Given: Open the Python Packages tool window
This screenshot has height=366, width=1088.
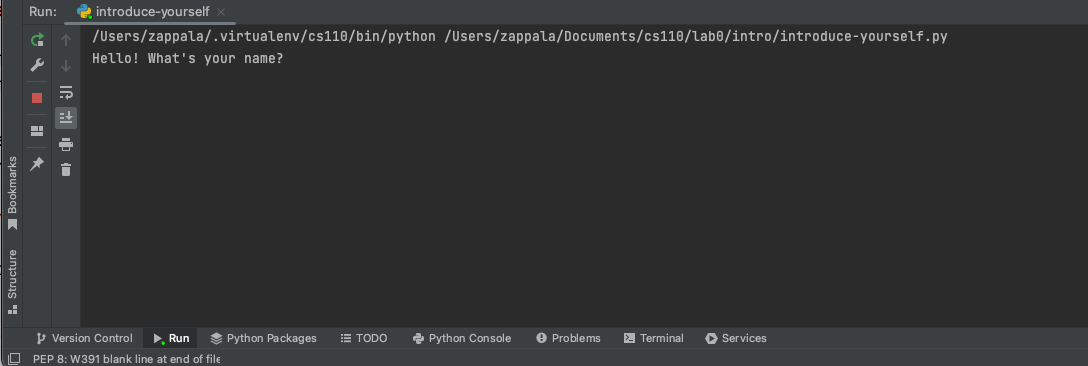Looking at the screenshot, I should 264,338.
